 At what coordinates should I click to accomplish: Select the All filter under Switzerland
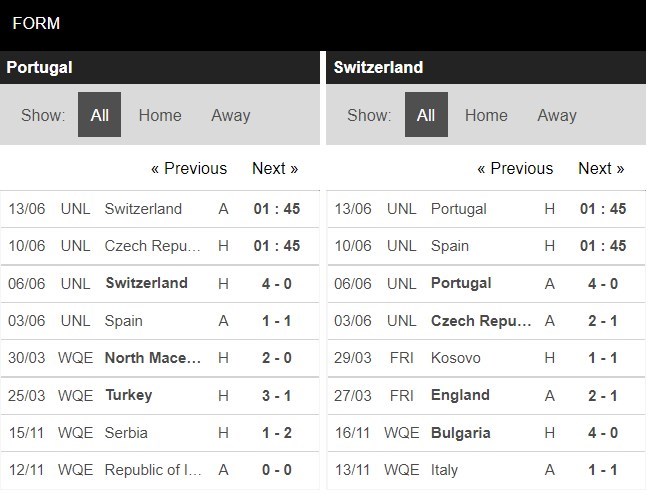(x=426, y=115)
